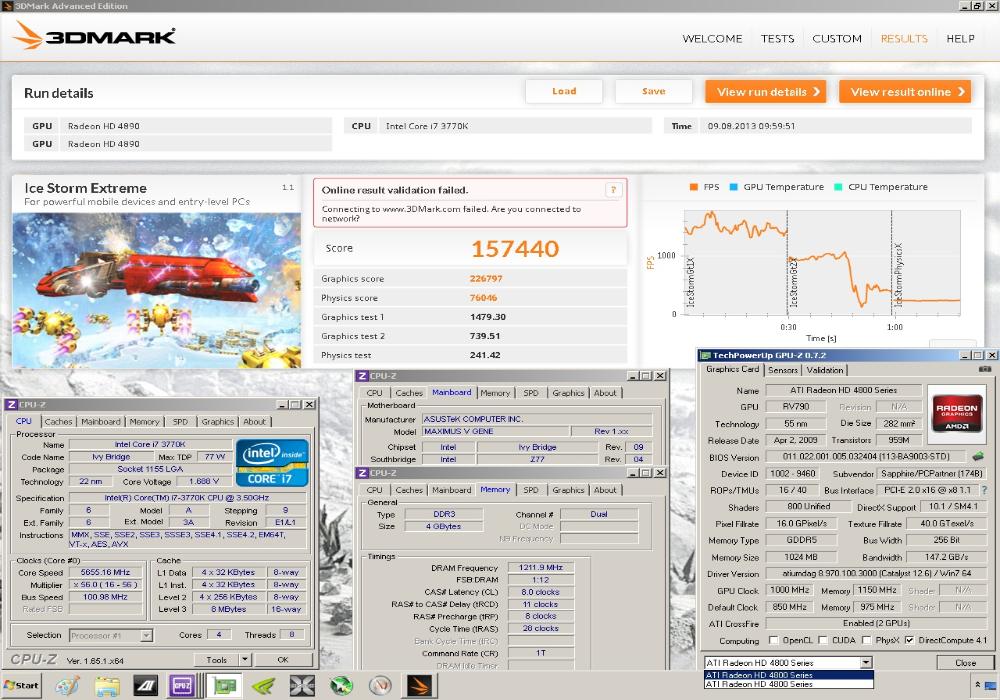Click the Tools button in CPU-Z
Viewport: 1000px width, 700px height.
click(x=216, y=660)
